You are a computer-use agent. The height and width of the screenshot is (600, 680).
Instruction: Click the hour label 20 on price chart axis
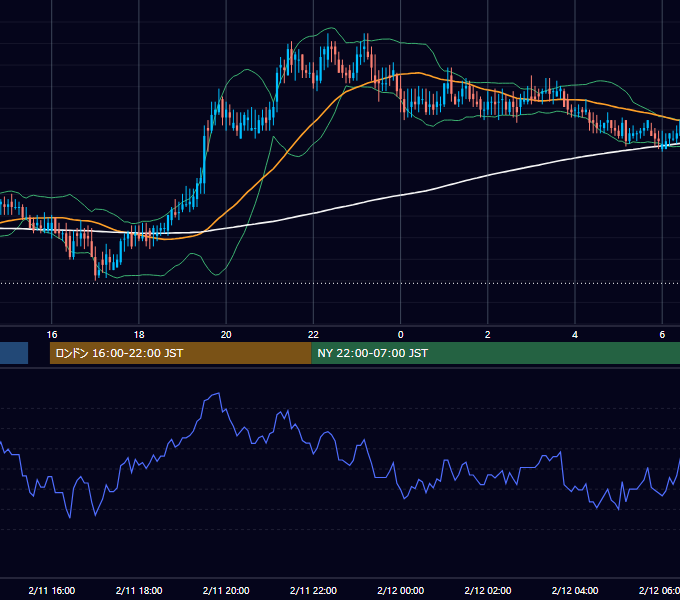pyautogui.click(x=226, y=335)
